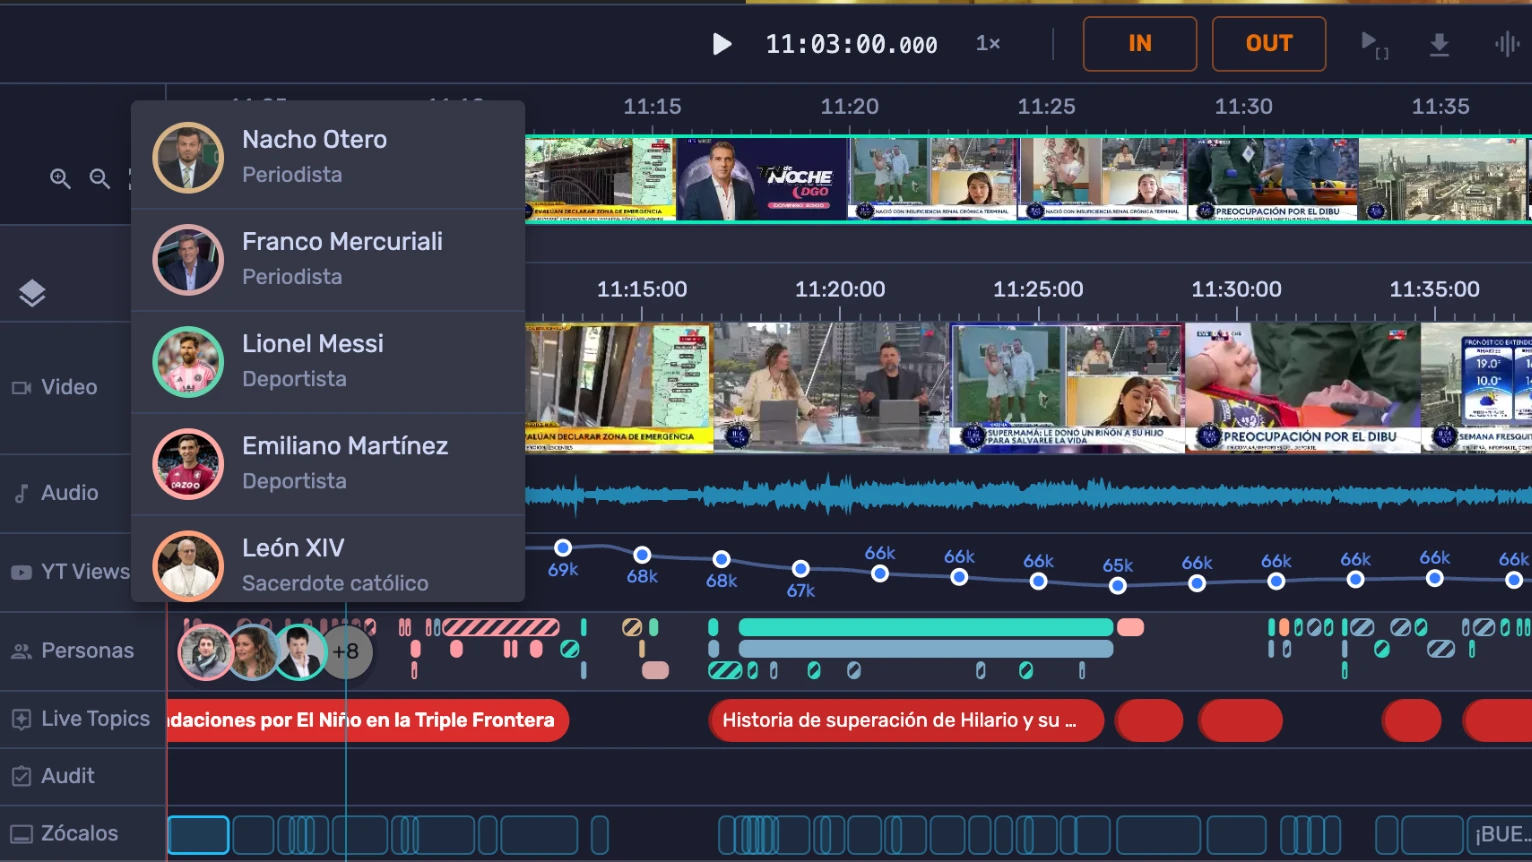The height and width of the screenshot is (862, 1532).
Task: Select Franco Mercuriali from the people list
Action: (328, 259)
